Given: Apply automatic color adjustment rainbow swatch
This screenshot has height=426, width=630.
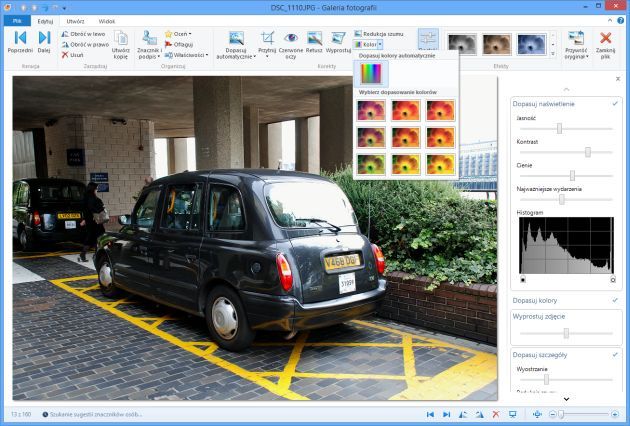Looking at the screenshot, I should click(x=371, y=74).
